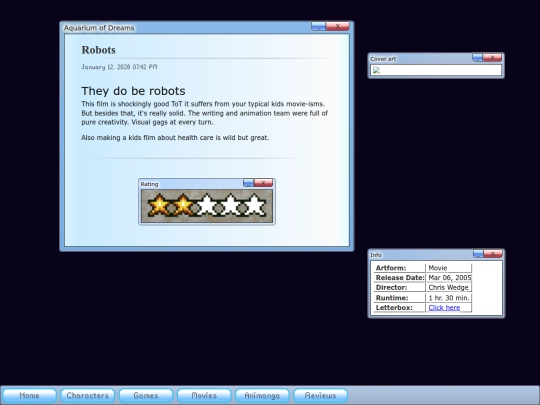The width and height of the screenshot is (540, 405).
Task: Select the 'Mar 06, 2005' release date cell
Action: pos(448,278)
